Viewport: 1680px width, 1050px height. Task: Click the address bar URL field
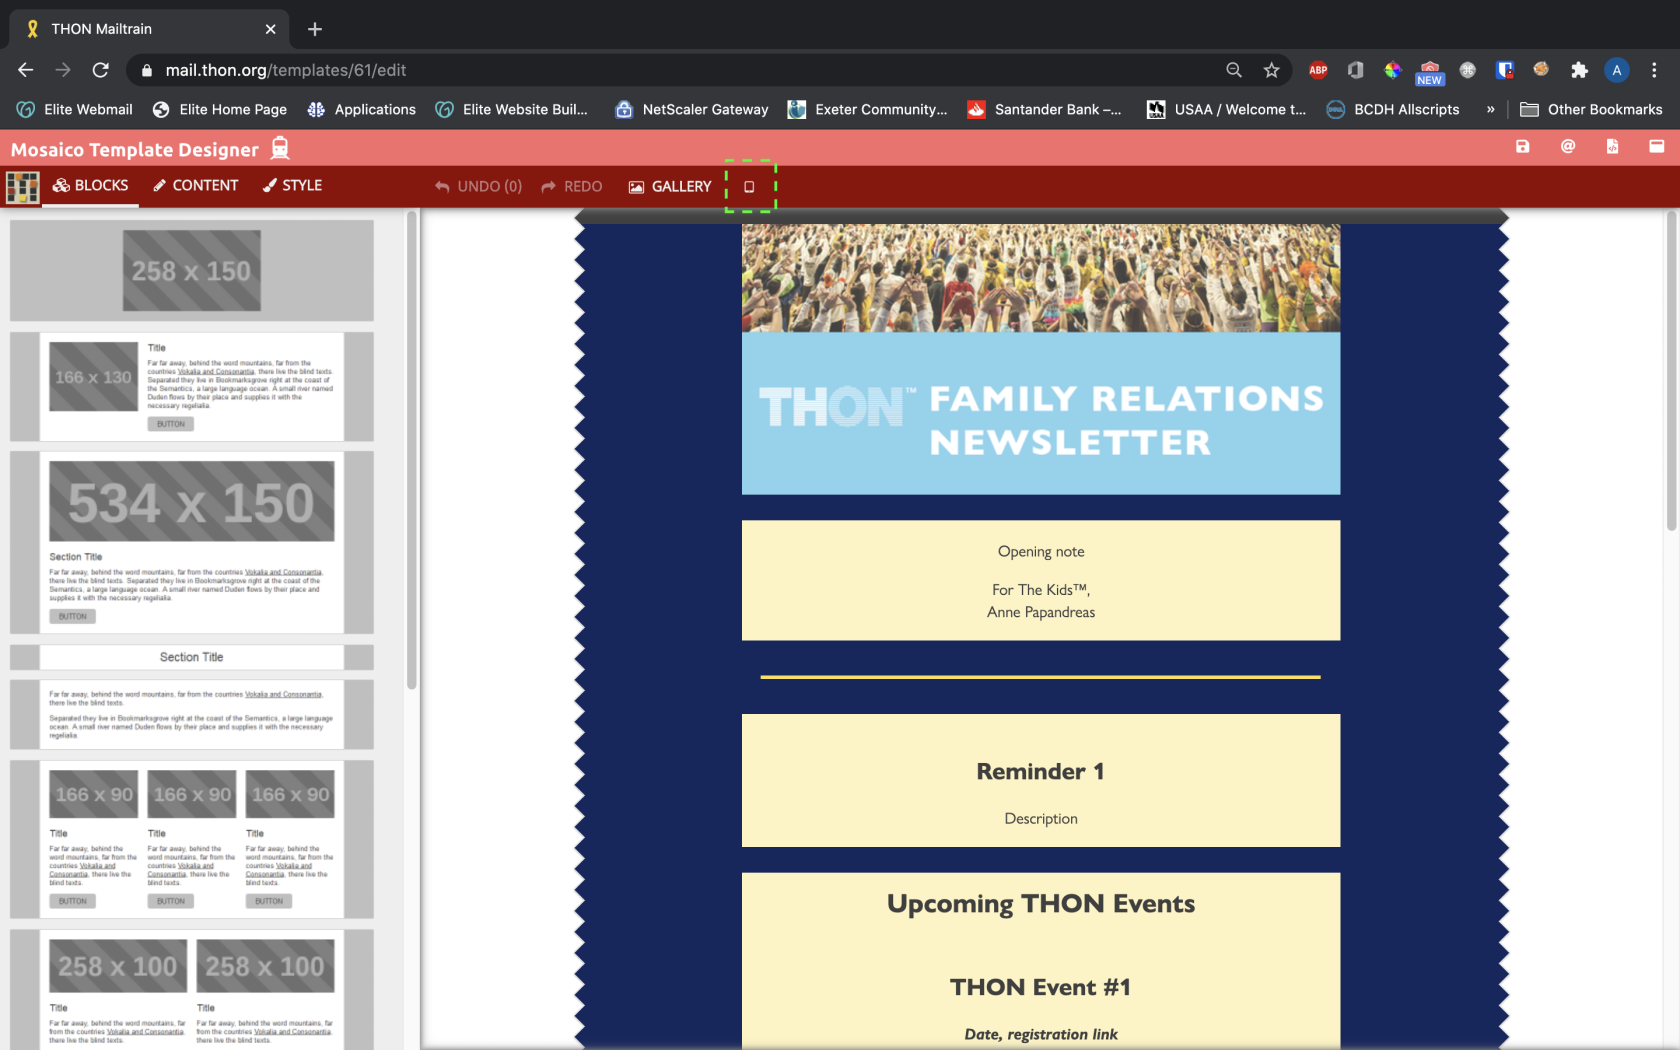(680, 70)
